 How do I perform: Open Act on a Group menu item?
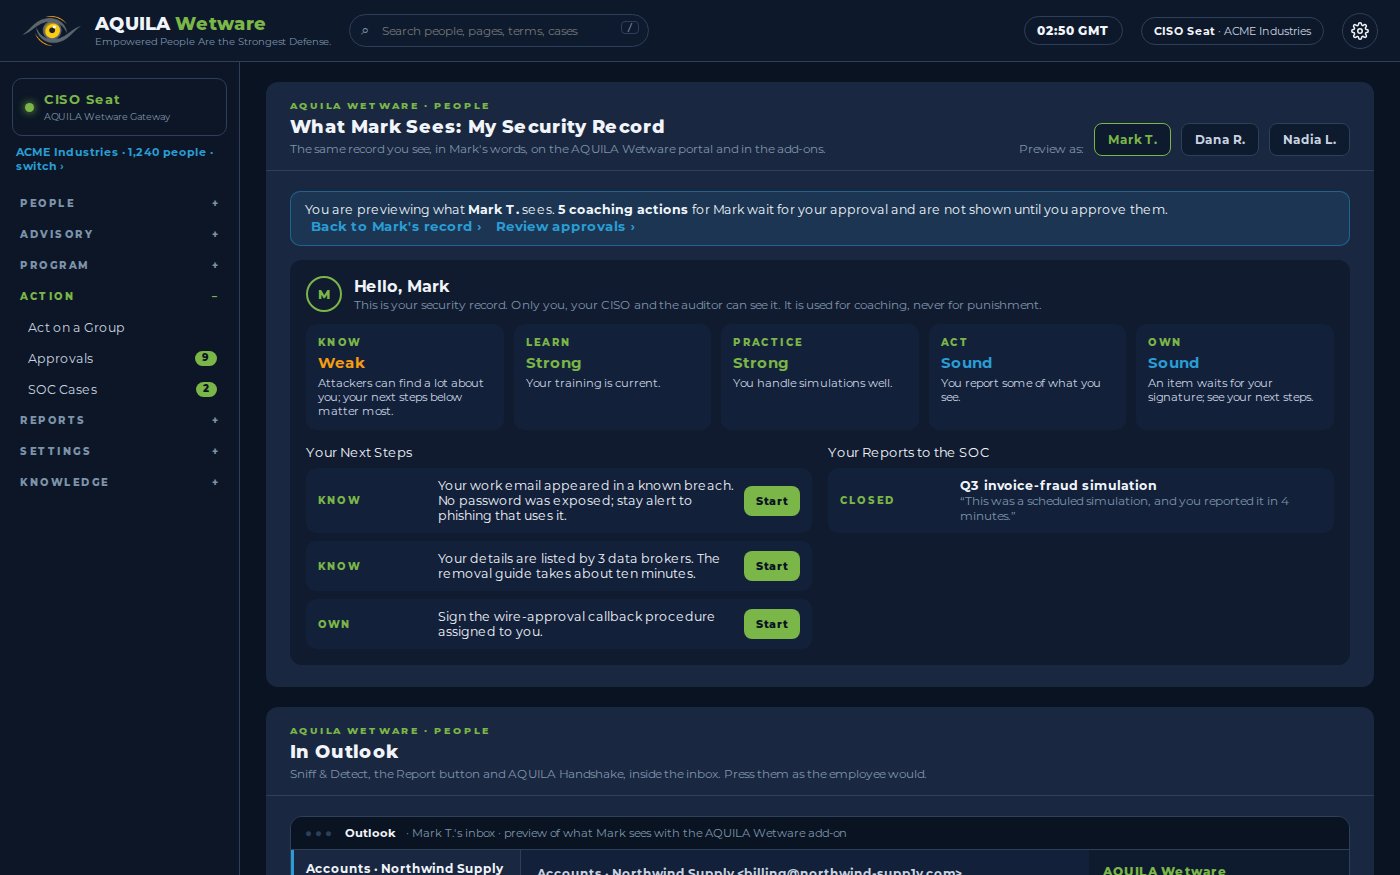point(119,327)
